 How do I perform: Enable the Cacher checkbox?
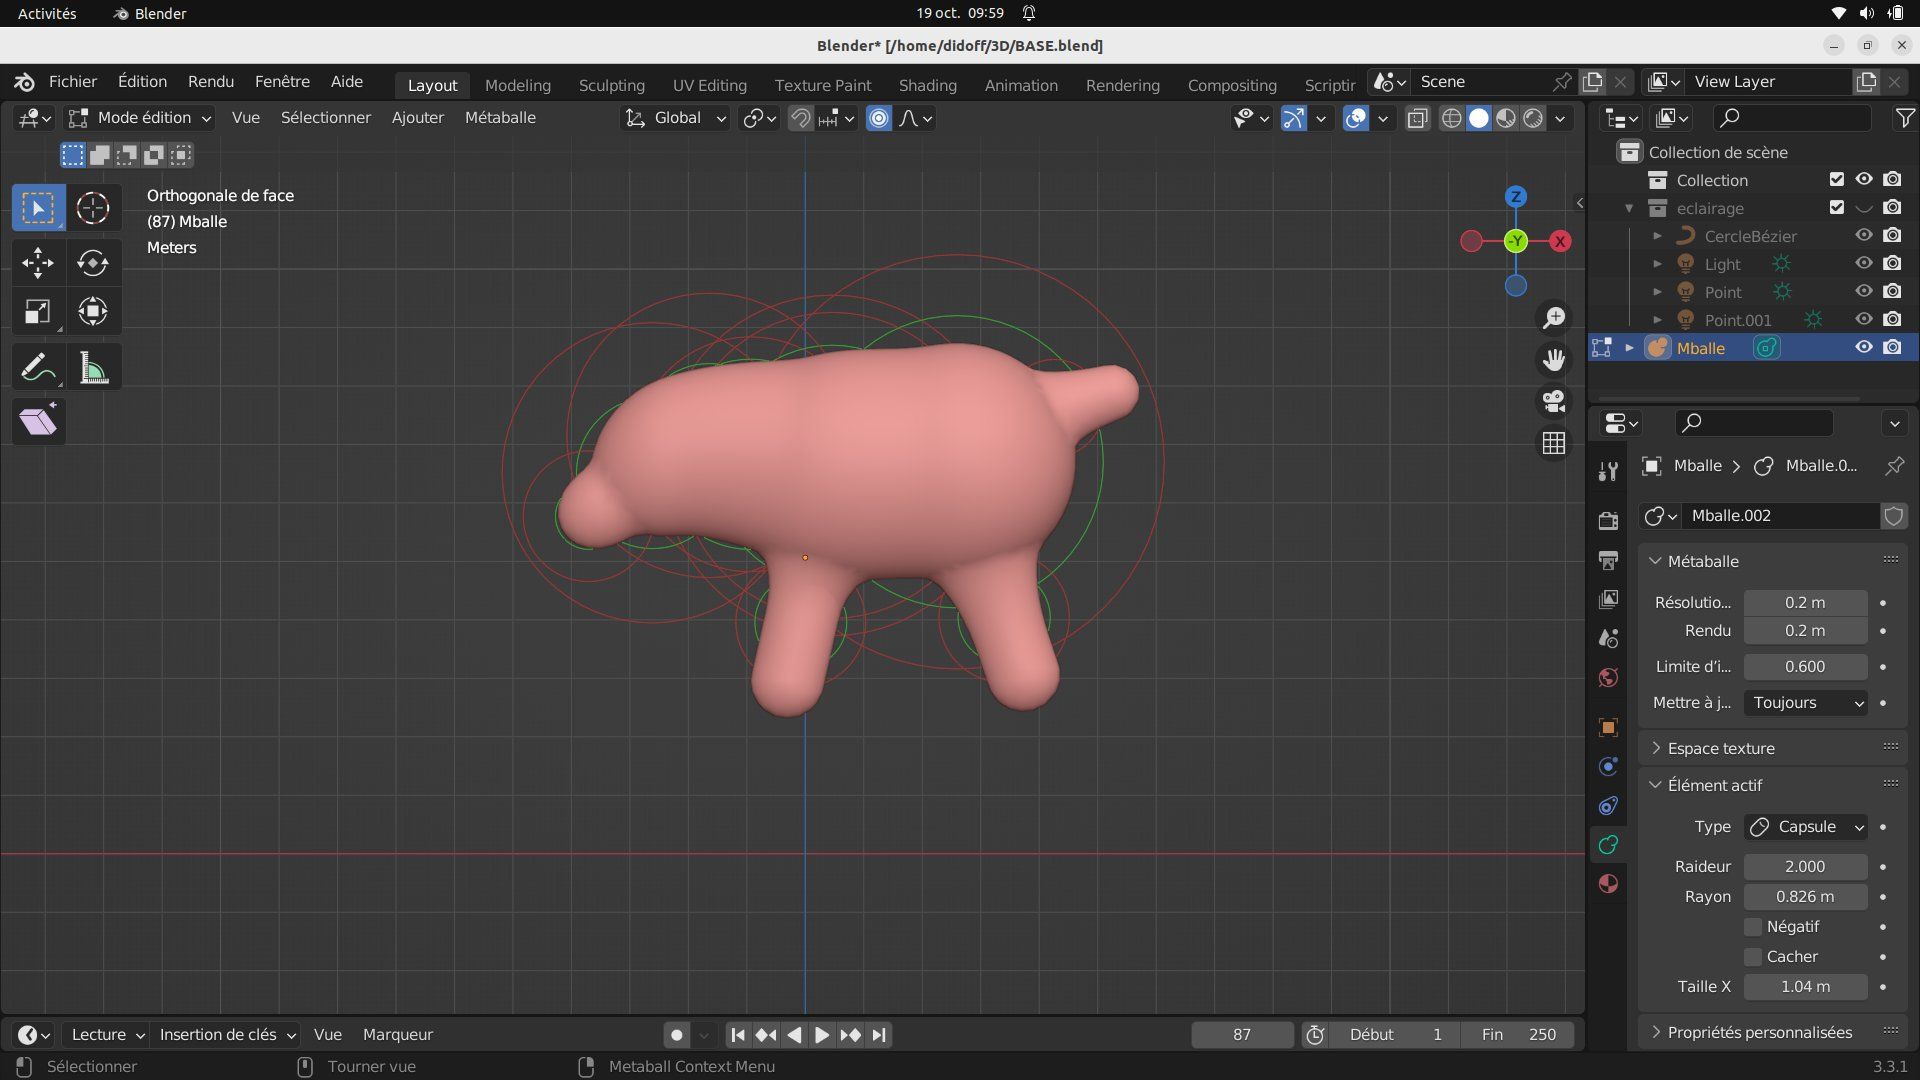[1753, 957]
